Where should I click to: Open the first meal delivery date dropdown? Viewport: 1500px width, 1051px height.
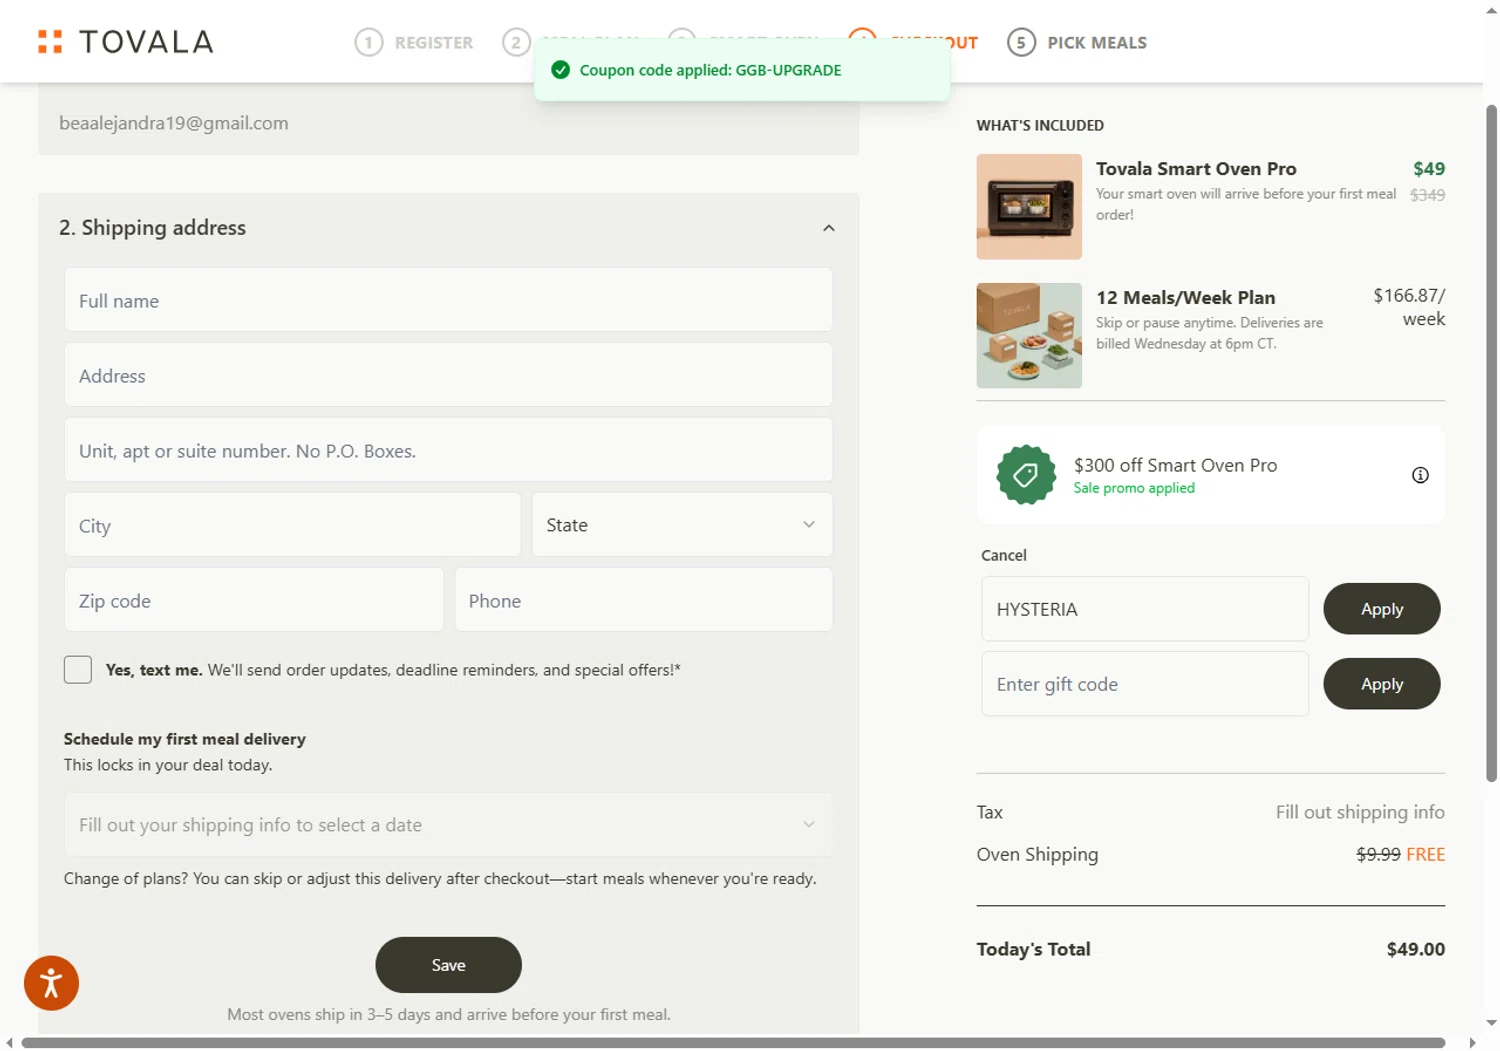point(448,824)
